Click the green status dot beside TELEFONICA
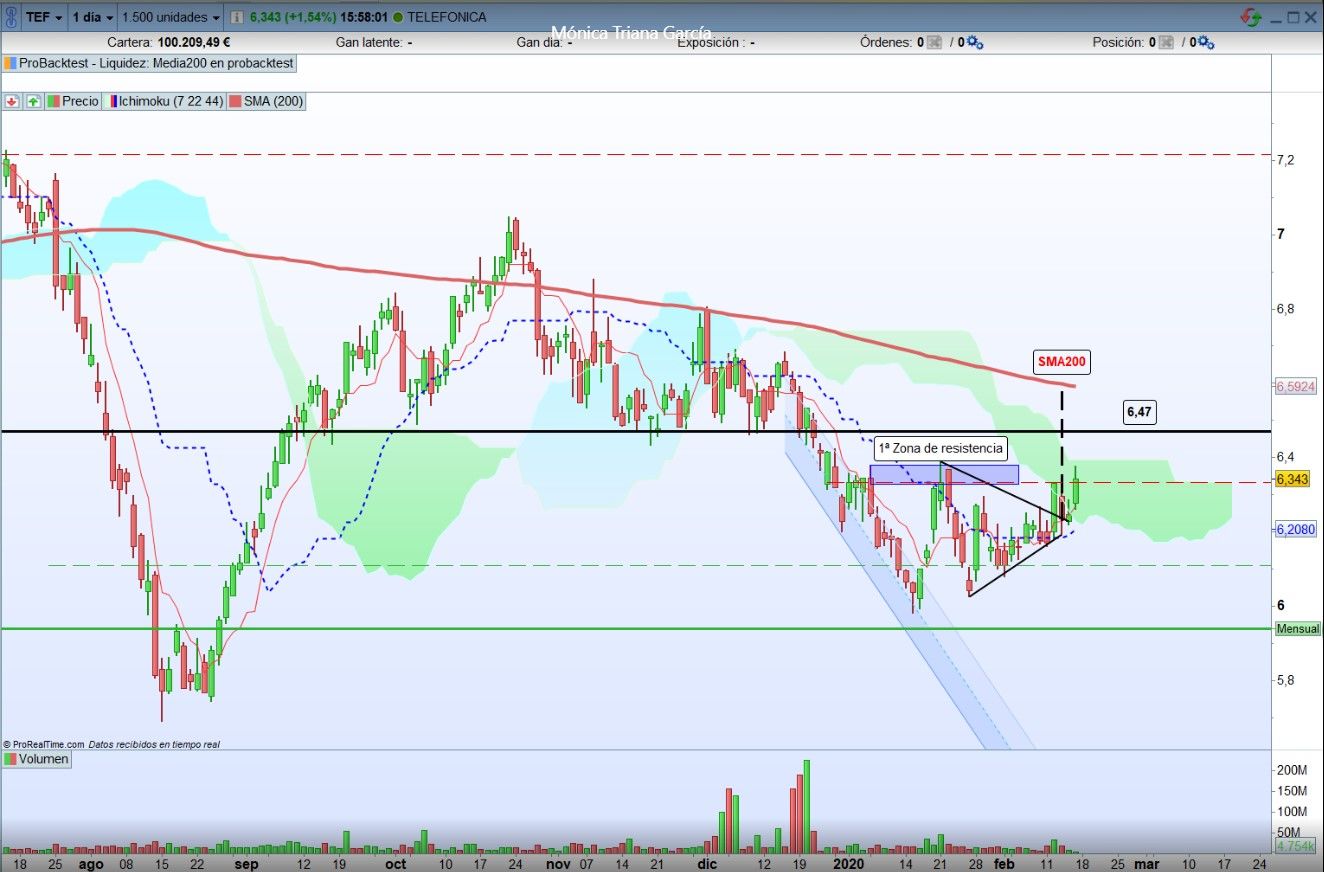This screenshot has height=872, width=1324. [399, 17]
